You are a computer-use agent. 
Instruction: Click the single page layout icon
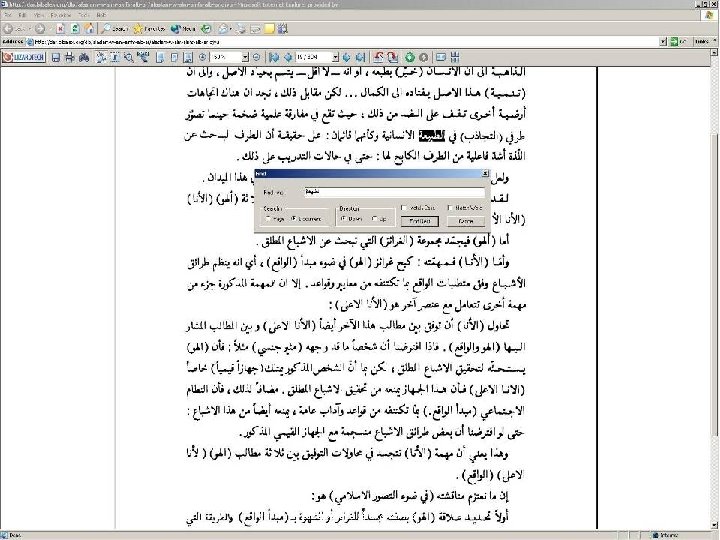click(x=441, y=57)
